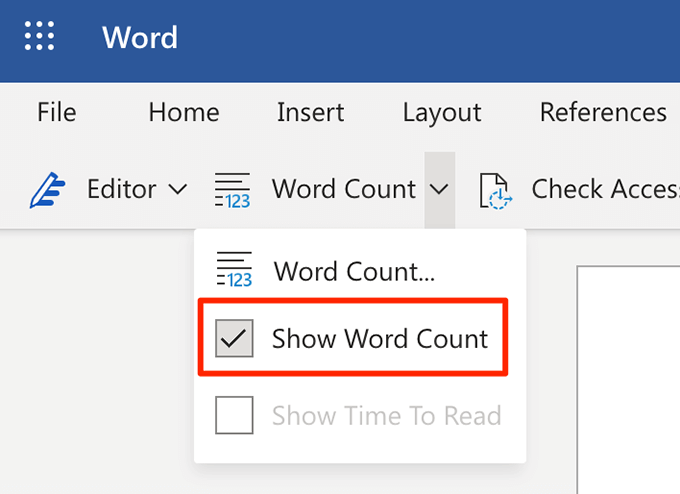Click the Word Count icon in the ribbon
The height and width of the screenshot is (494, 680).
click(233, 189)
